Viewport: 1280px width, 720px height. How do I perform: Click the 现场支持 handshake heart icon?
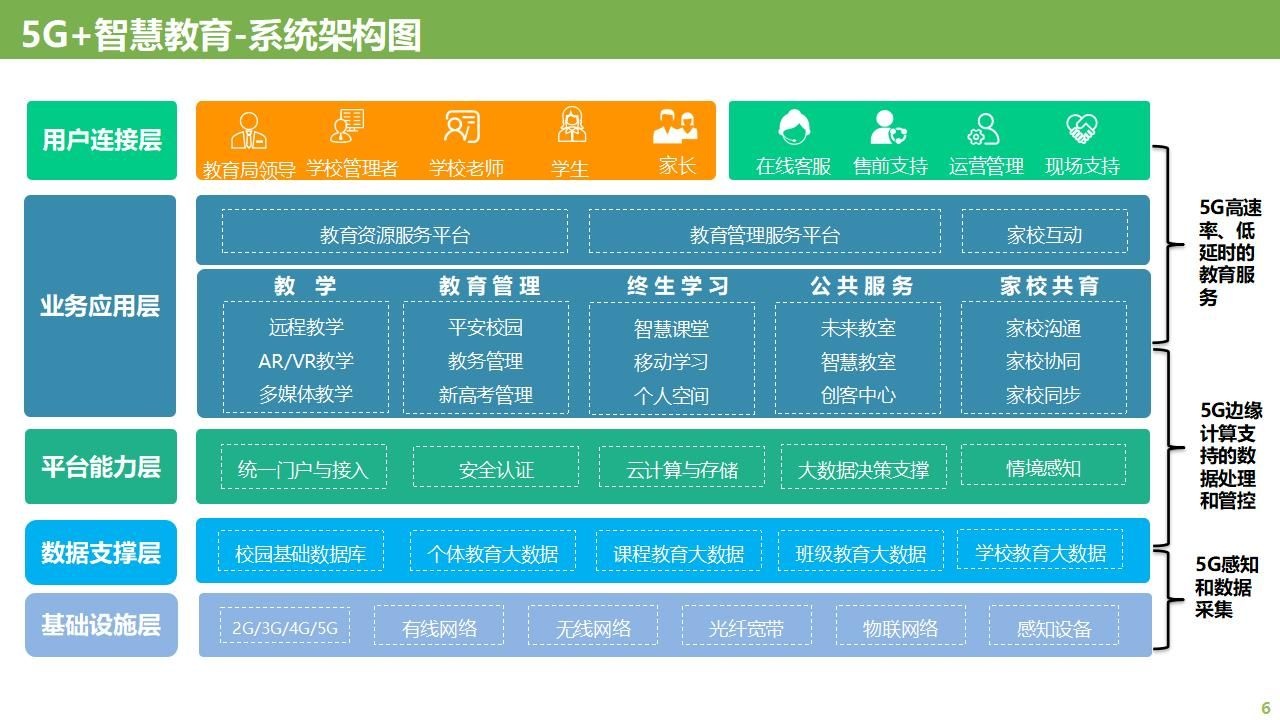pyautogui.click(x=1082, y=129)
